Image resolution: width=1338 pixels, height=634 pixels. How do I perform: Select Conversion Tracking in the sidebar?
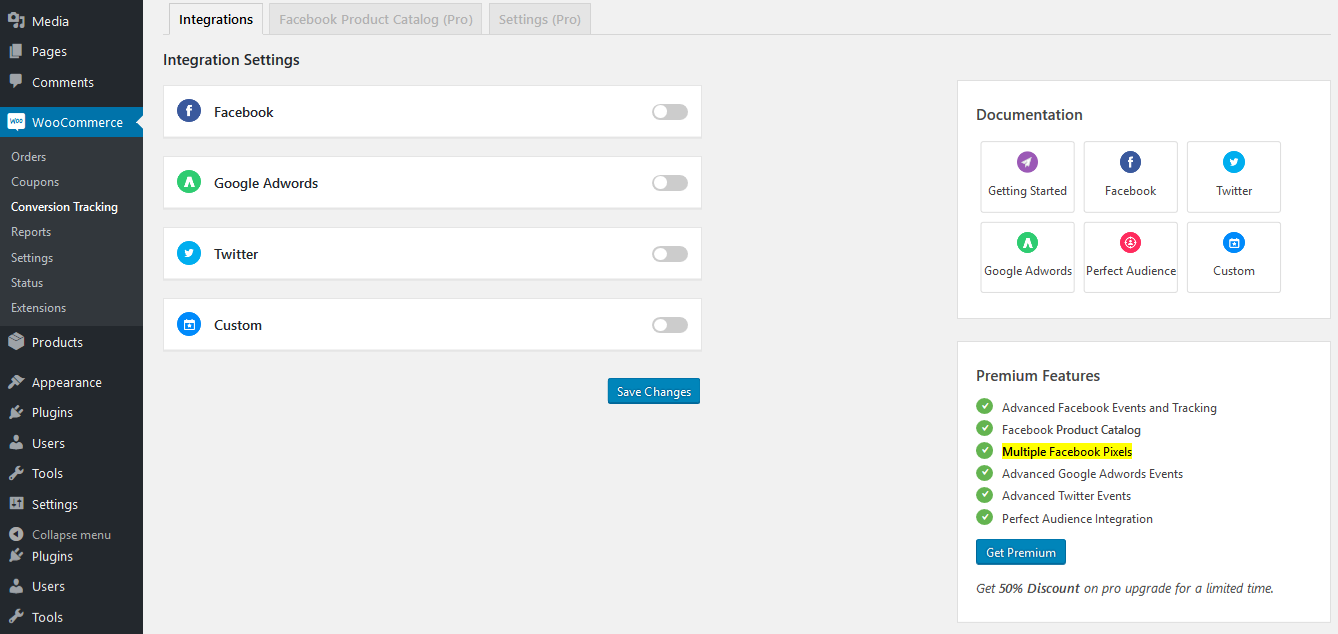tap(64, 207)
